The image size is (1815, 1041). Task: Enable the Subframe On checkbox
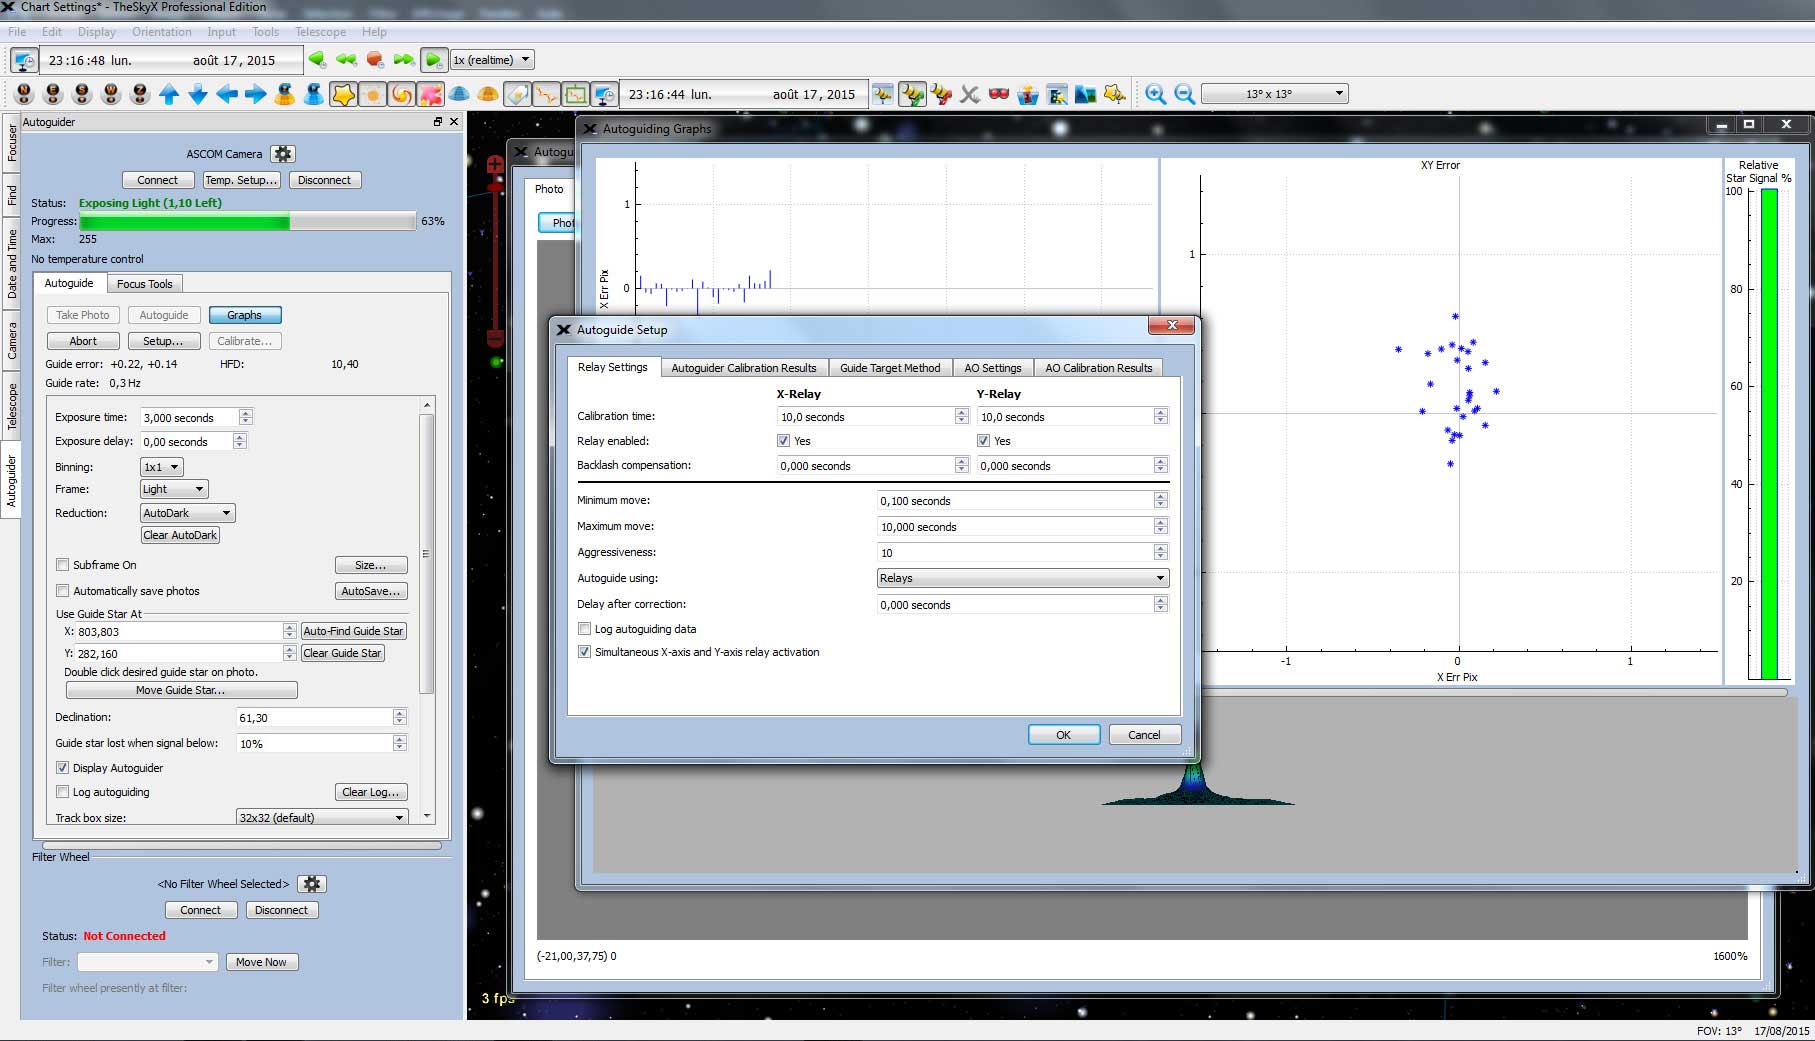pos(63,565)
